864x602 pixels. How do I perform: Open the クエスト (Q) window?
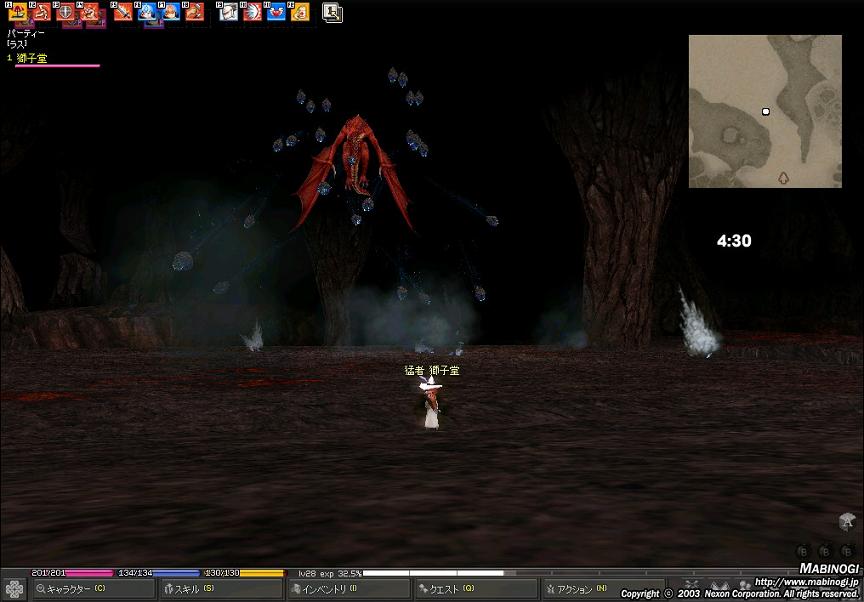click(x=476, y=589)
